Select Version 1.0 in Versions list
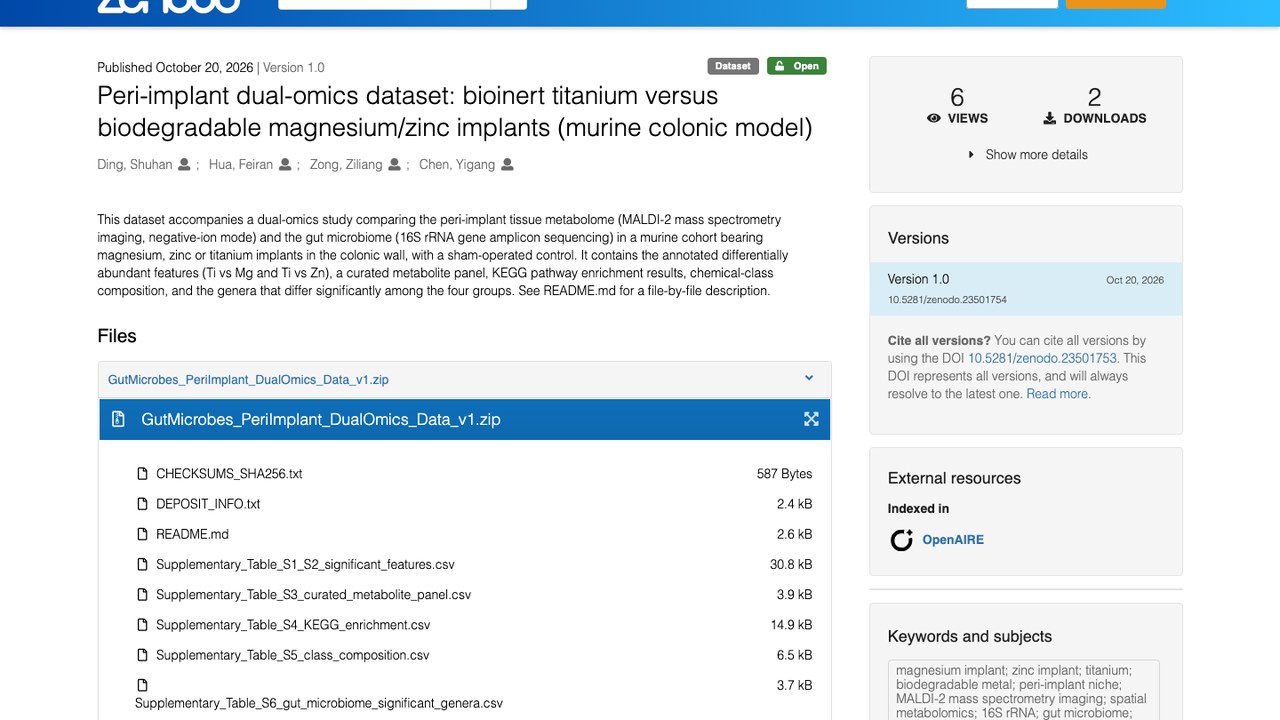The image size is (1280, 720). [1026, 289]
